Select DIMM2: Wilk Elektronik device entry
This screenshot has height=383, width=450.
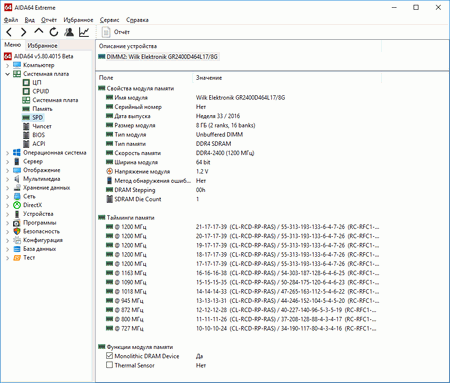click(x=159, y=57)
